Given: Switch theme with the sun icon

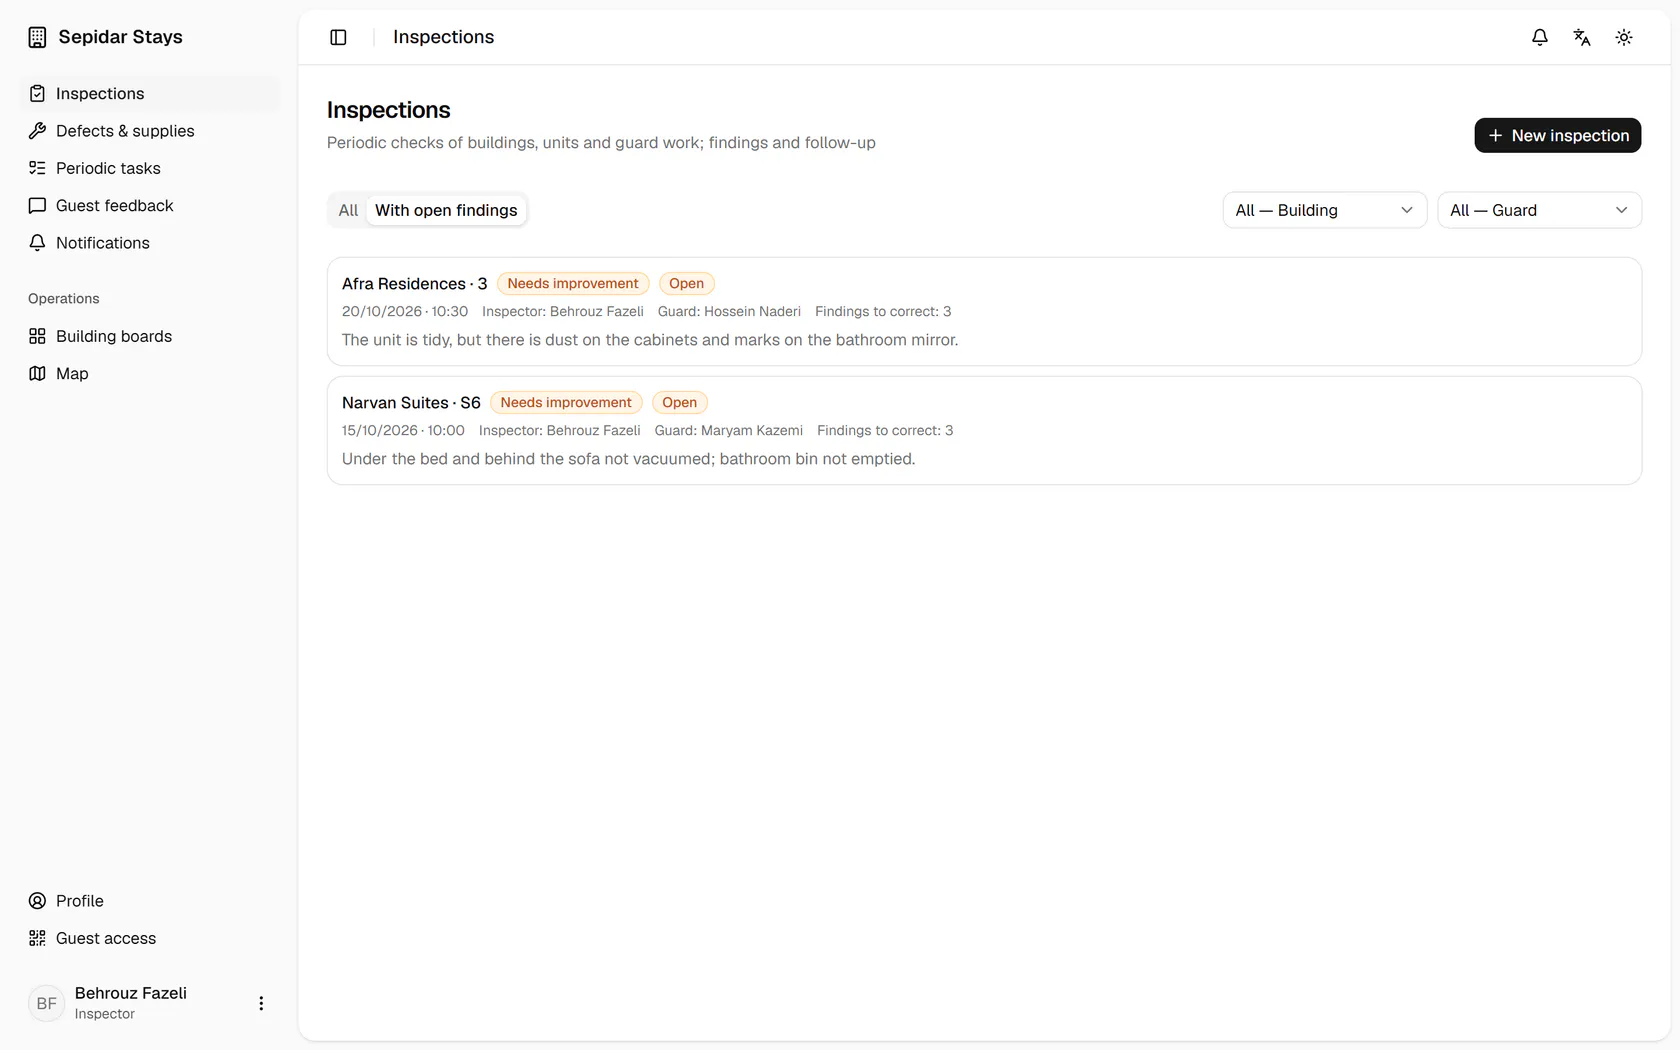Looking at the screenshot, I should 1624,37.
